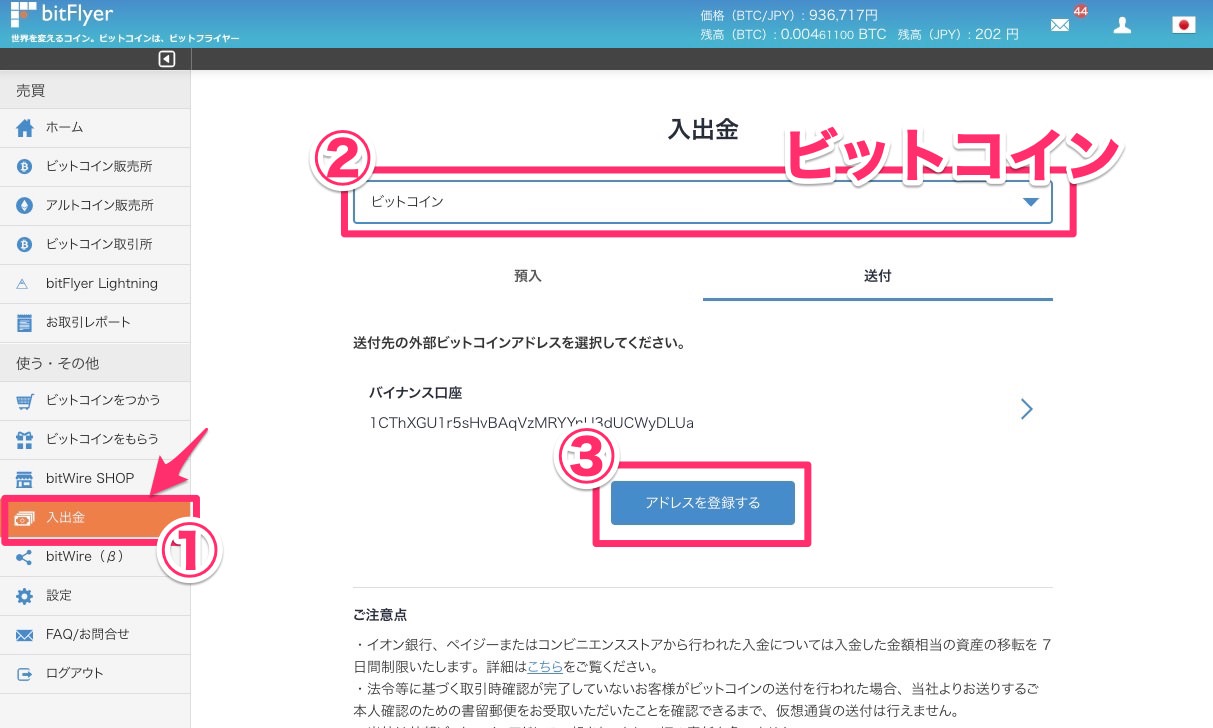The height and width of the screenshot is (728, 1213).
Task: Open ホーム from the sidebar
Action: click(x=64, y=128)
